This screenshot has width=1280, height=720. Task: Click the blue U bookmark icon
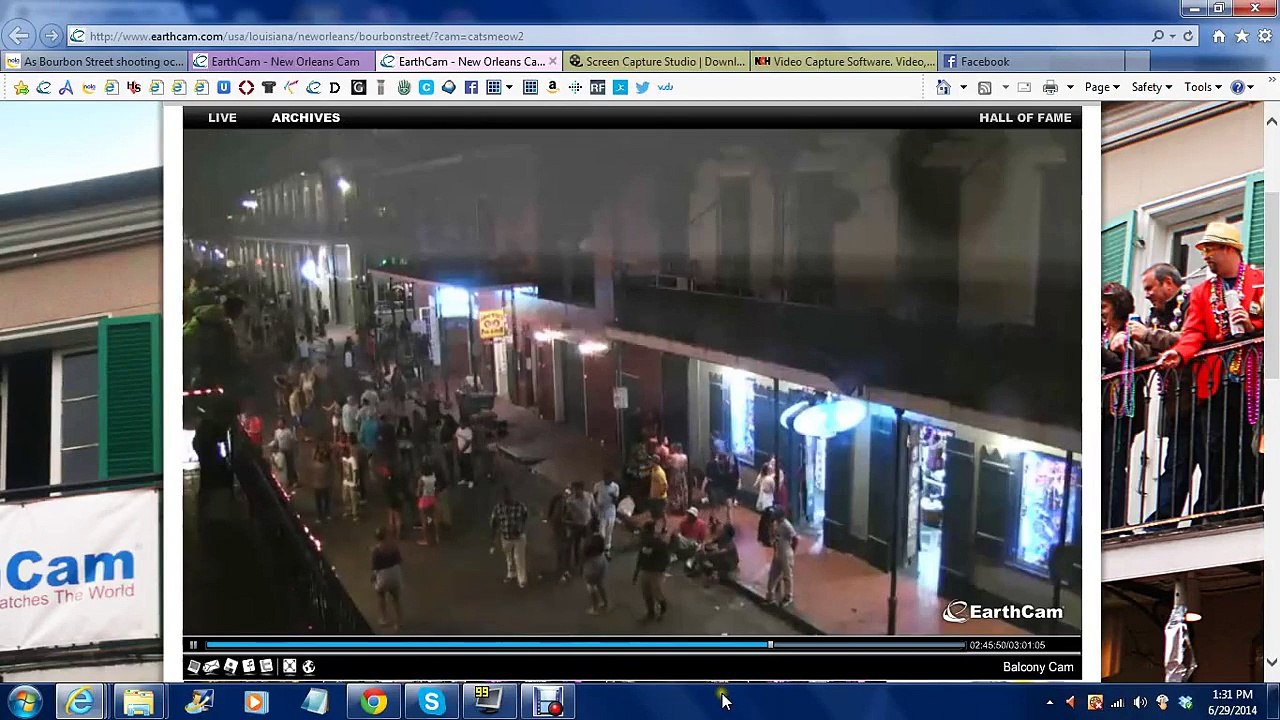(x=224, y=87)
